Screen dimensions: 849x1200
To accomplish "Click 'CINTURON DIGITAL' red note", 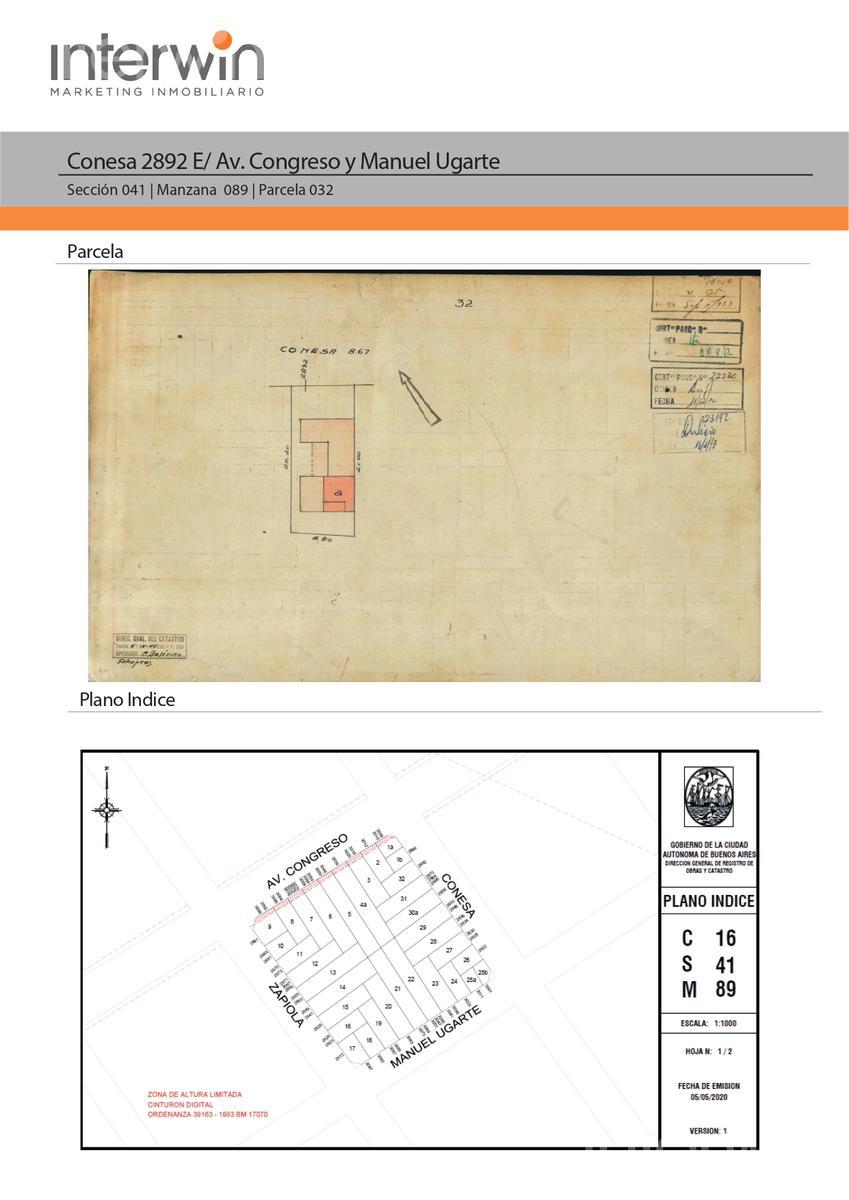I will tap(181, 1104).
